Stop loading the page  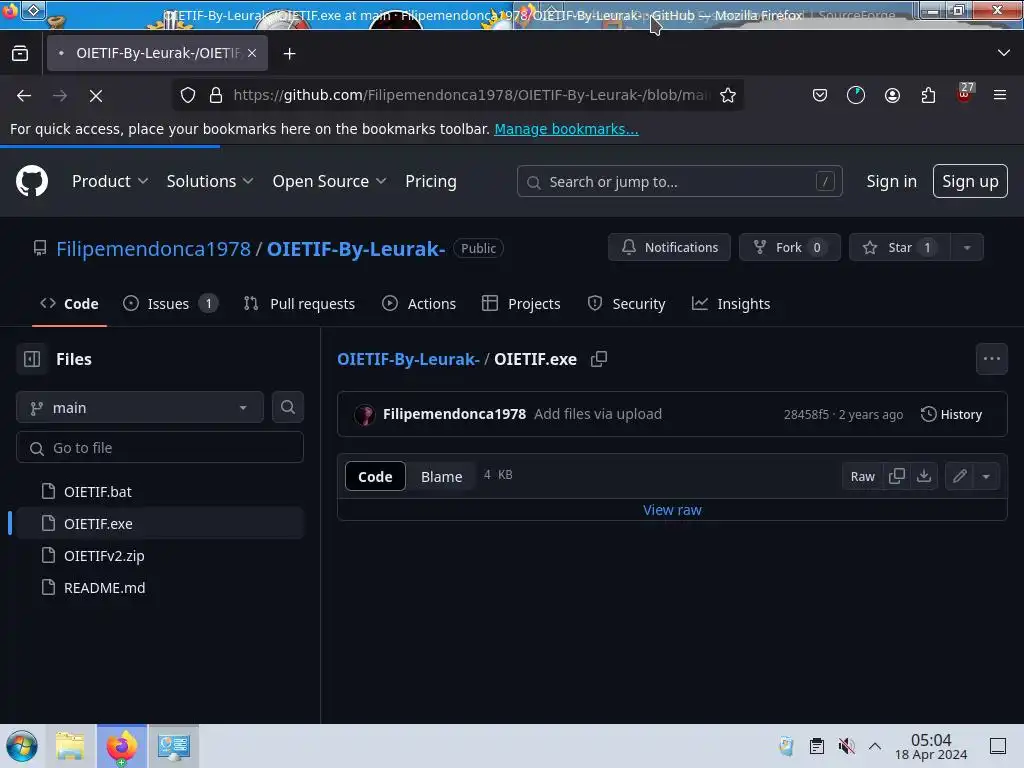tap(96, 95)
